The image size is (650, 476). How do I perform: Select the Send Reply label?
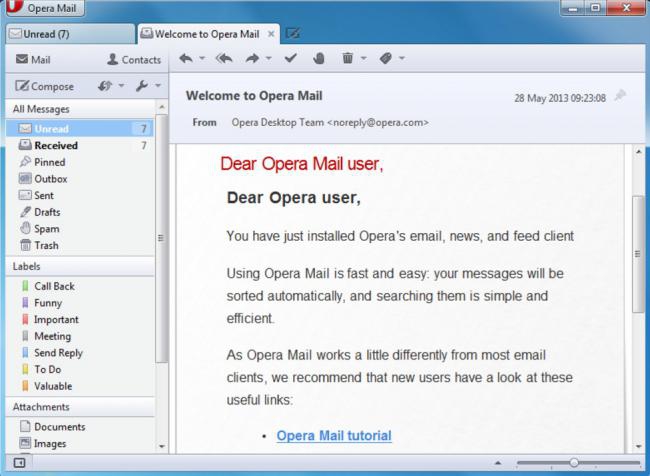click(80, 352)
